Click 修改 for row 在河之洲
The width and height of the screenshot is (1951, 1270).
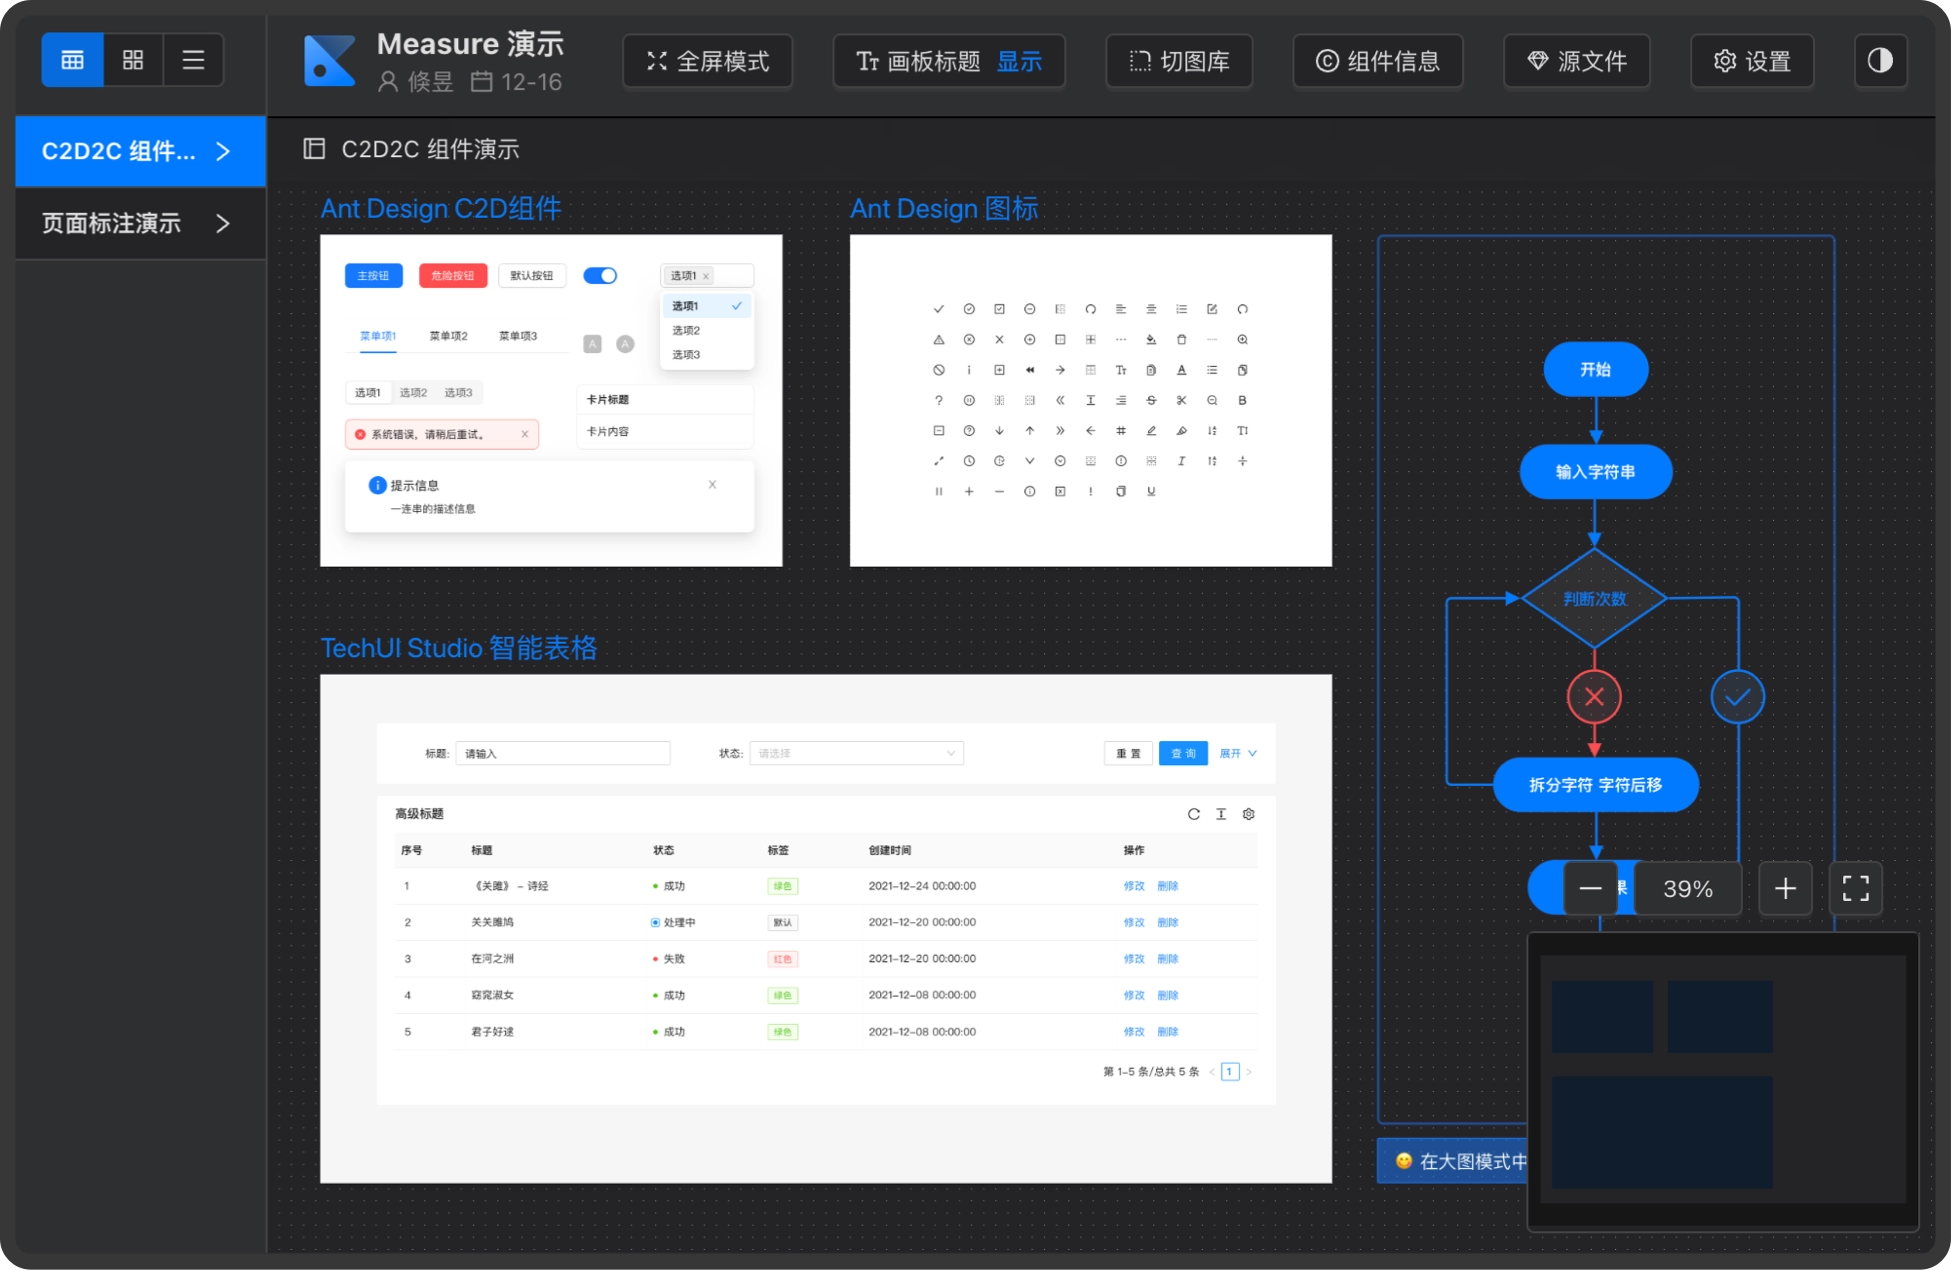[x=1134, y=959]
